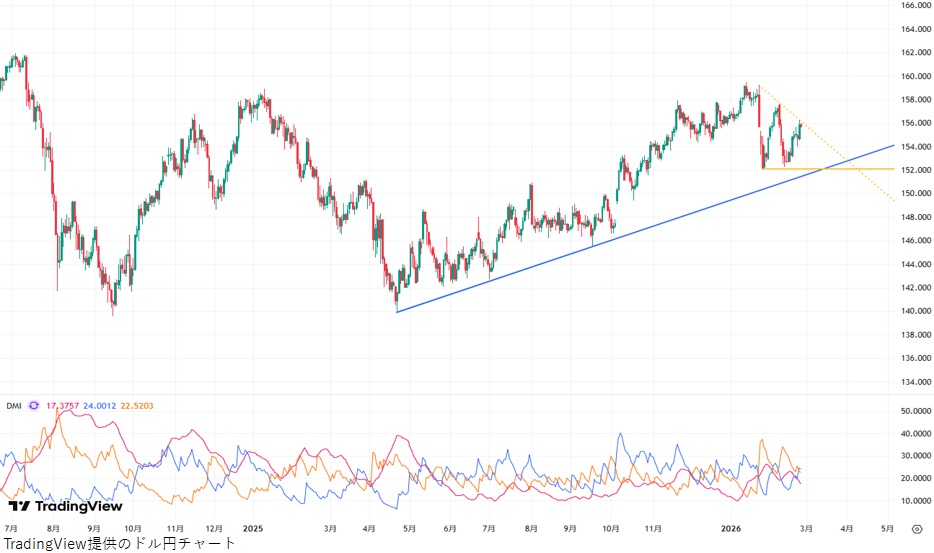Screen dimensions: 934x553
Task: Click the 12月 label on time axis
Action: pyautogui.click(x=214, y=528)
